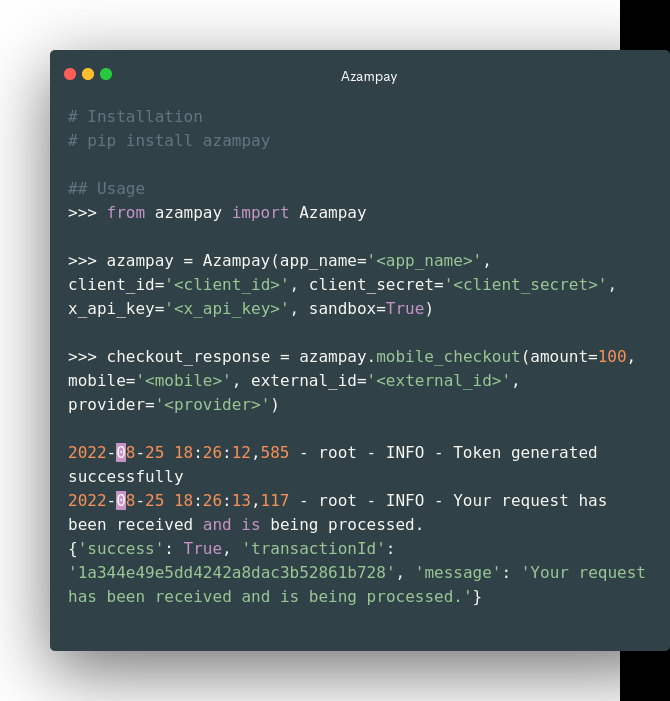This screenshot has height=701, width=670.
Task: Click the '<app_name>' string placeholder
Action: (424, 261)
